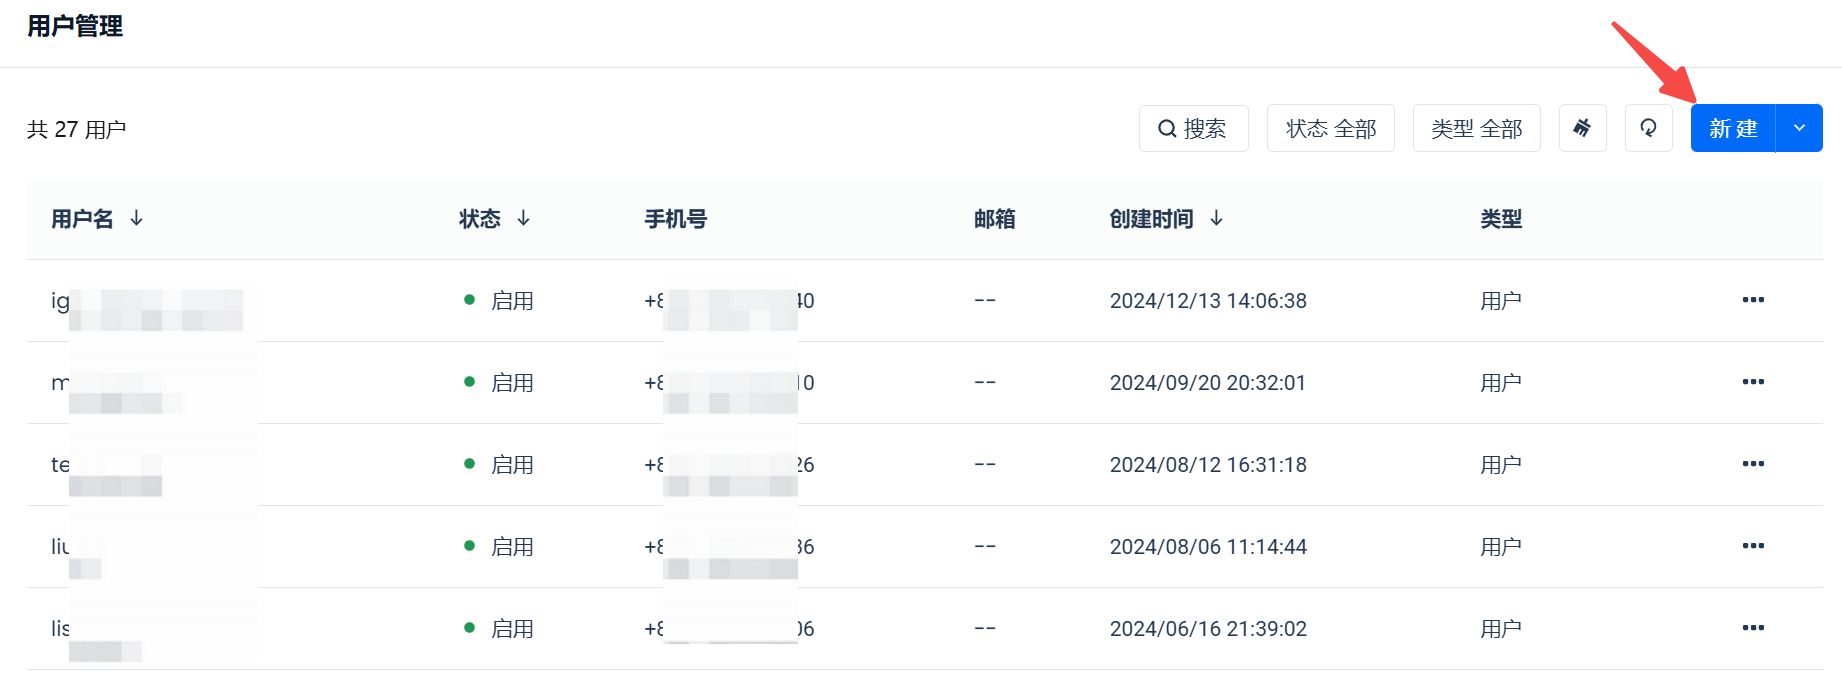Click the 新建 create button
This screenshot has width=1842, height=699.
(x=1733, y=128)
